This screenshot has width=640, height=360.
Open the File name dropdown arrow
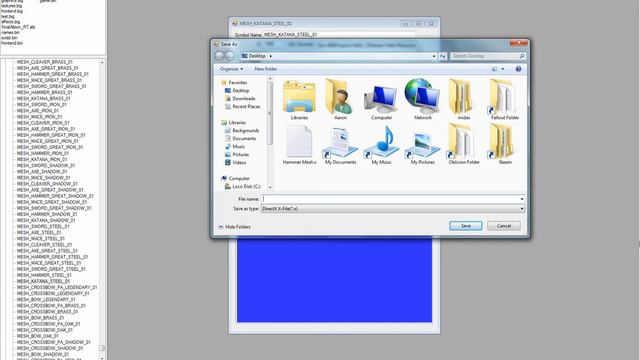pos(522,199)
